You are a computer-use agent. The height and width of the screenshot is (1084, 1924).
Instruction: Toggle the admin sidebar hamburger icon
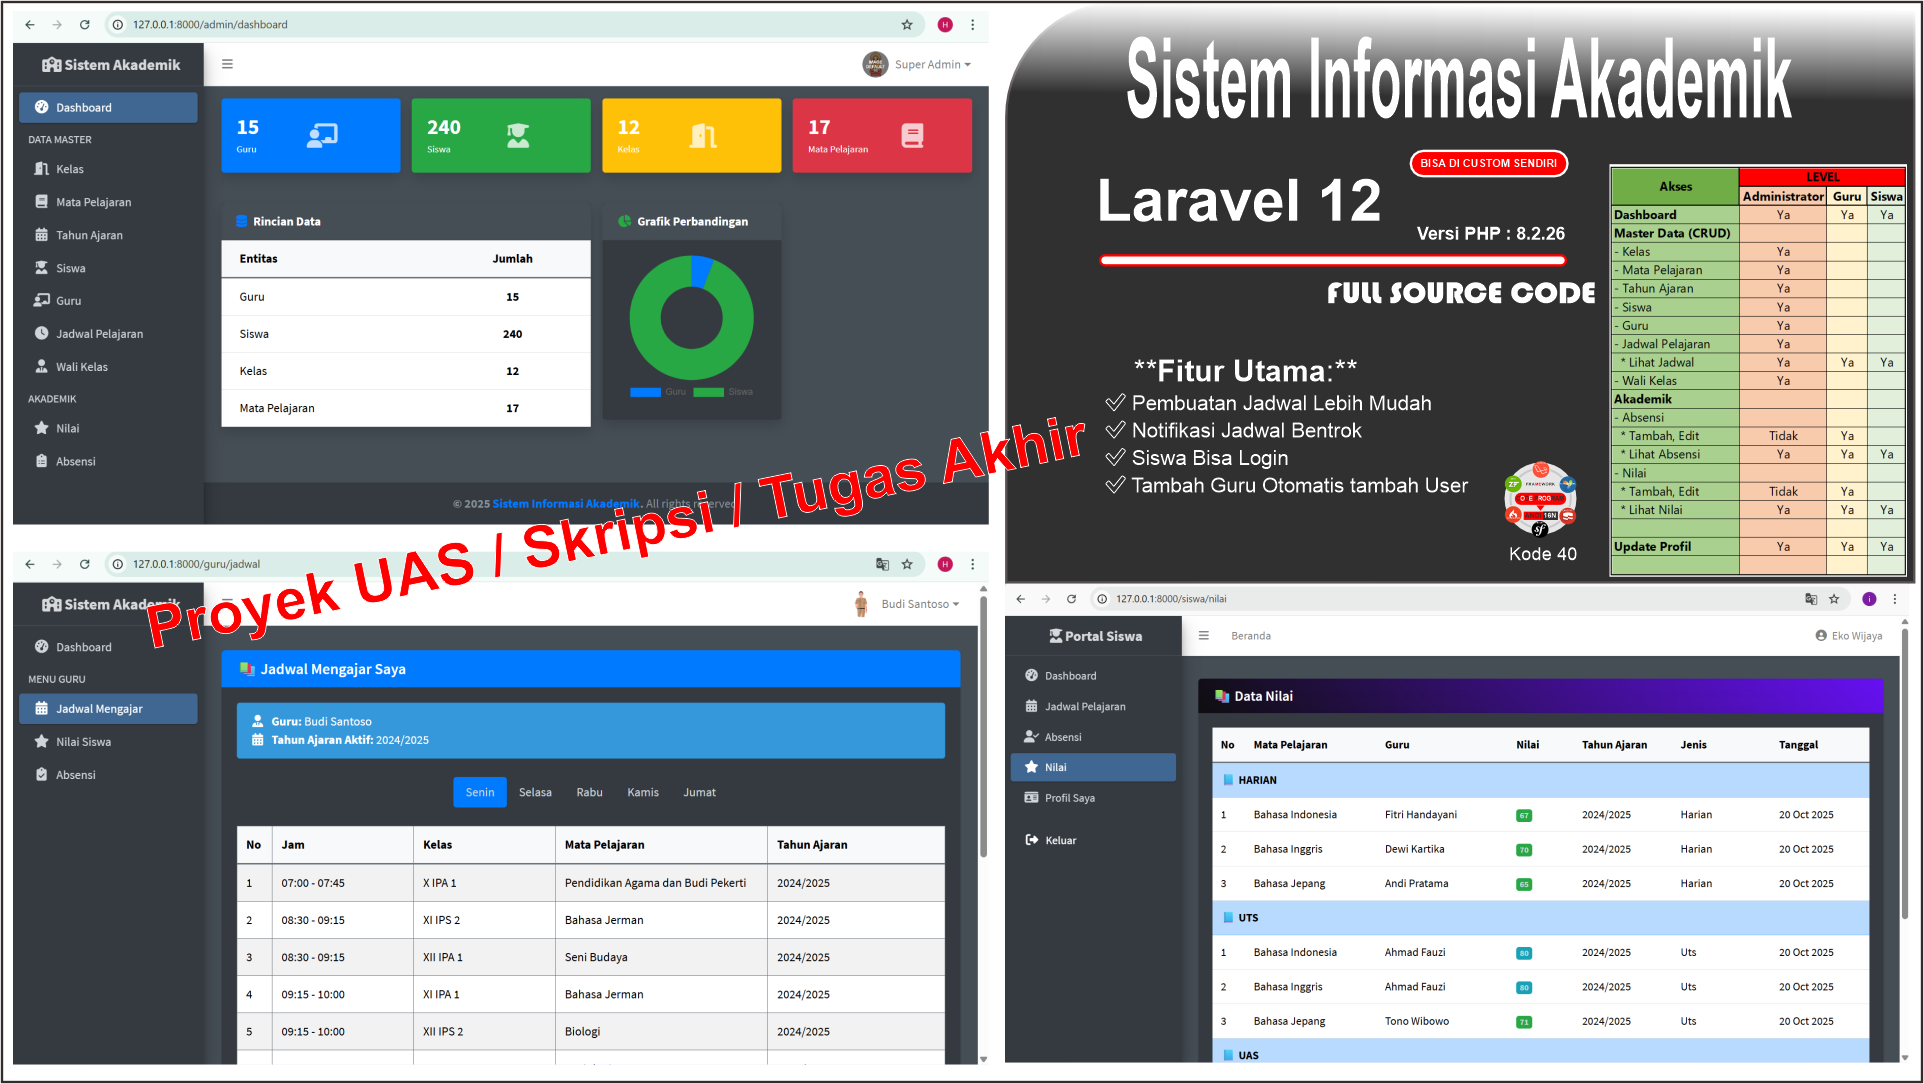pyautogui.click(x=227, y=64)
